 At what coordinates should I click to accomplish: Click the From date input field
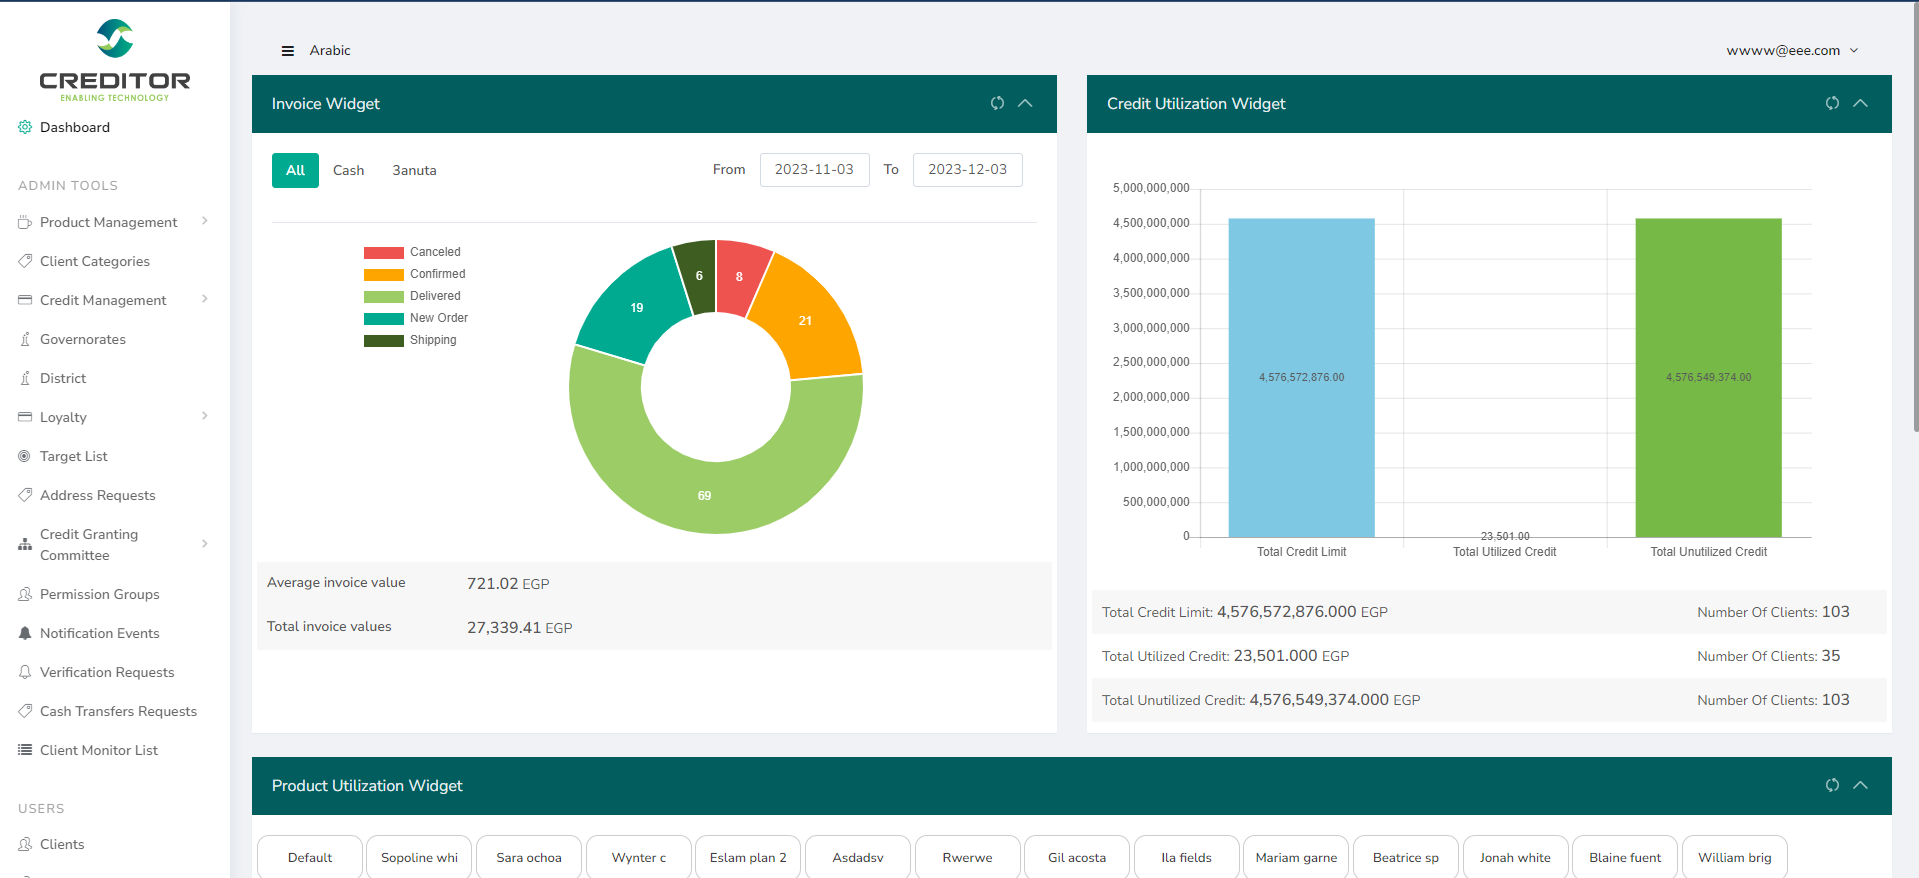814,169
